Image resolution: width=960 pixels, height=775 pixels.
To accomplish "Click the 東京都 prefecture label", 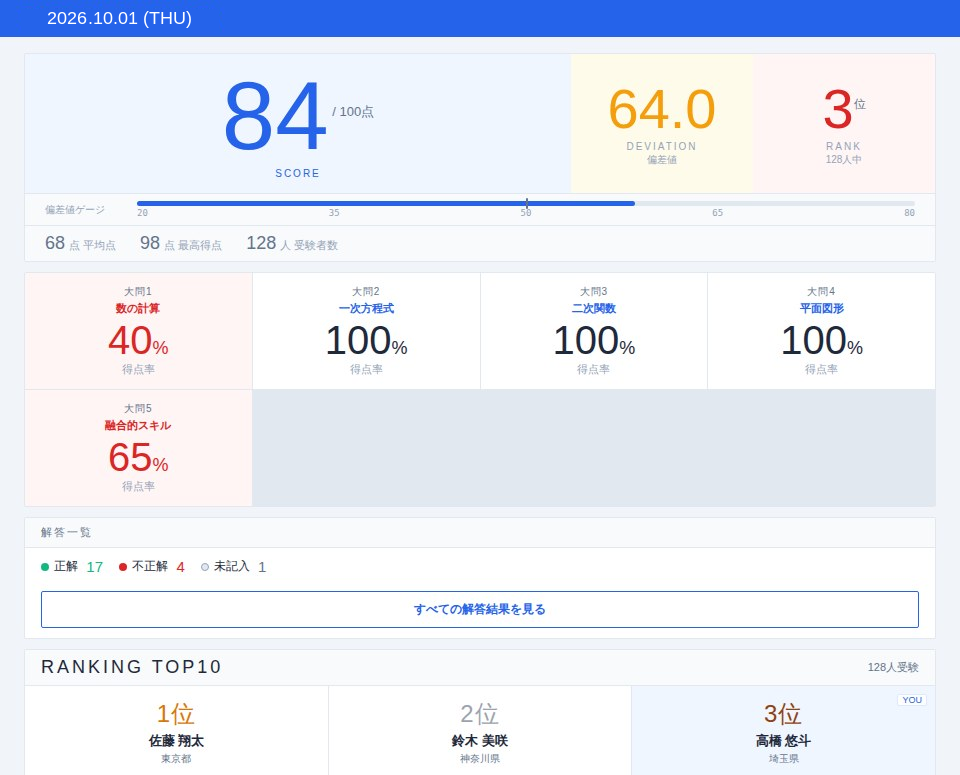I will tap(176, 759).
